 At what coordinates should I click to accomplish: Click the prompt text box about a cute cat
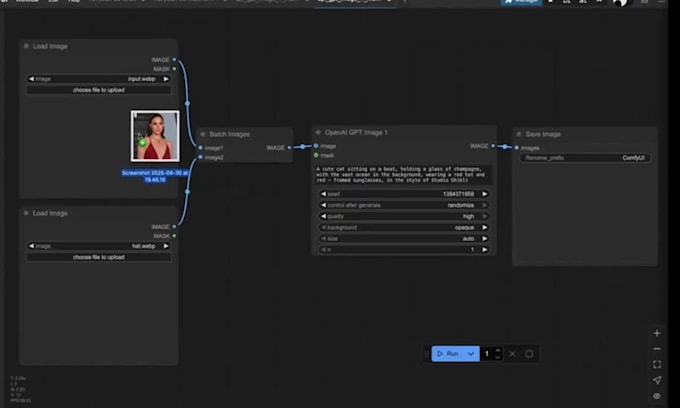403,174
